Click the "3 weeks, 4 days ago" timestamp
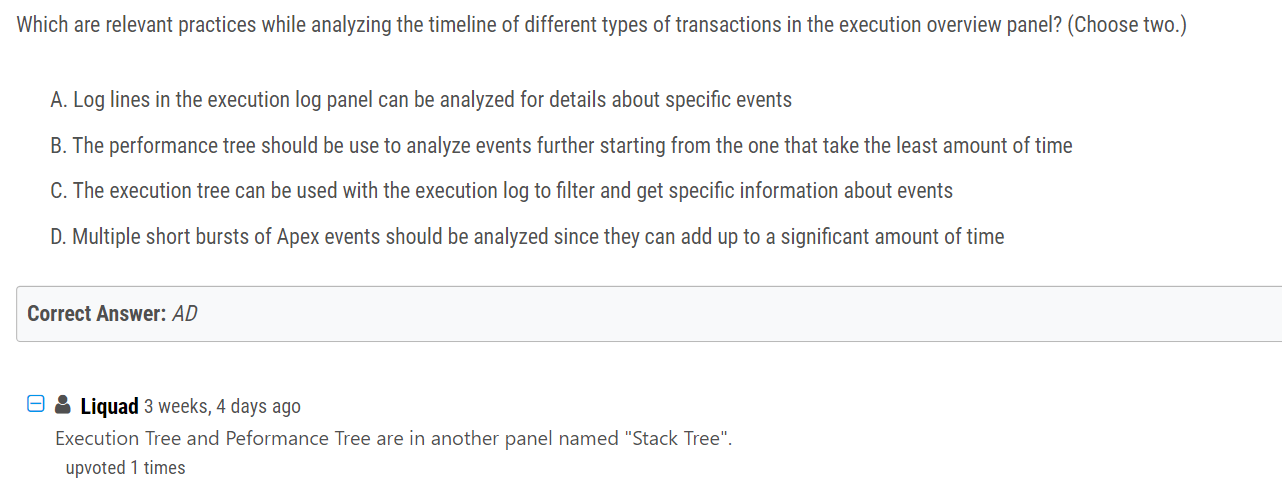This screenshot has height=487, width=1282. 222,406
